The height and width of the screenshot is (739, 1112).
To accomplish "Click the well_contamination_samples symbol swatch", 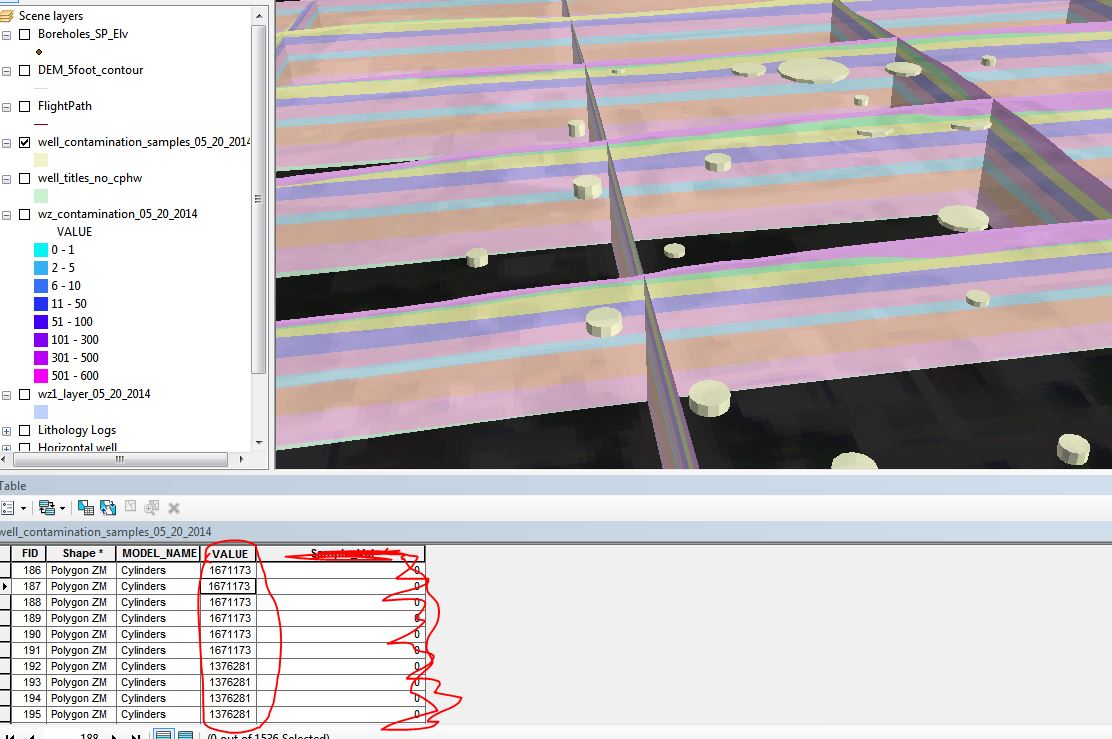I will [41, 160].
